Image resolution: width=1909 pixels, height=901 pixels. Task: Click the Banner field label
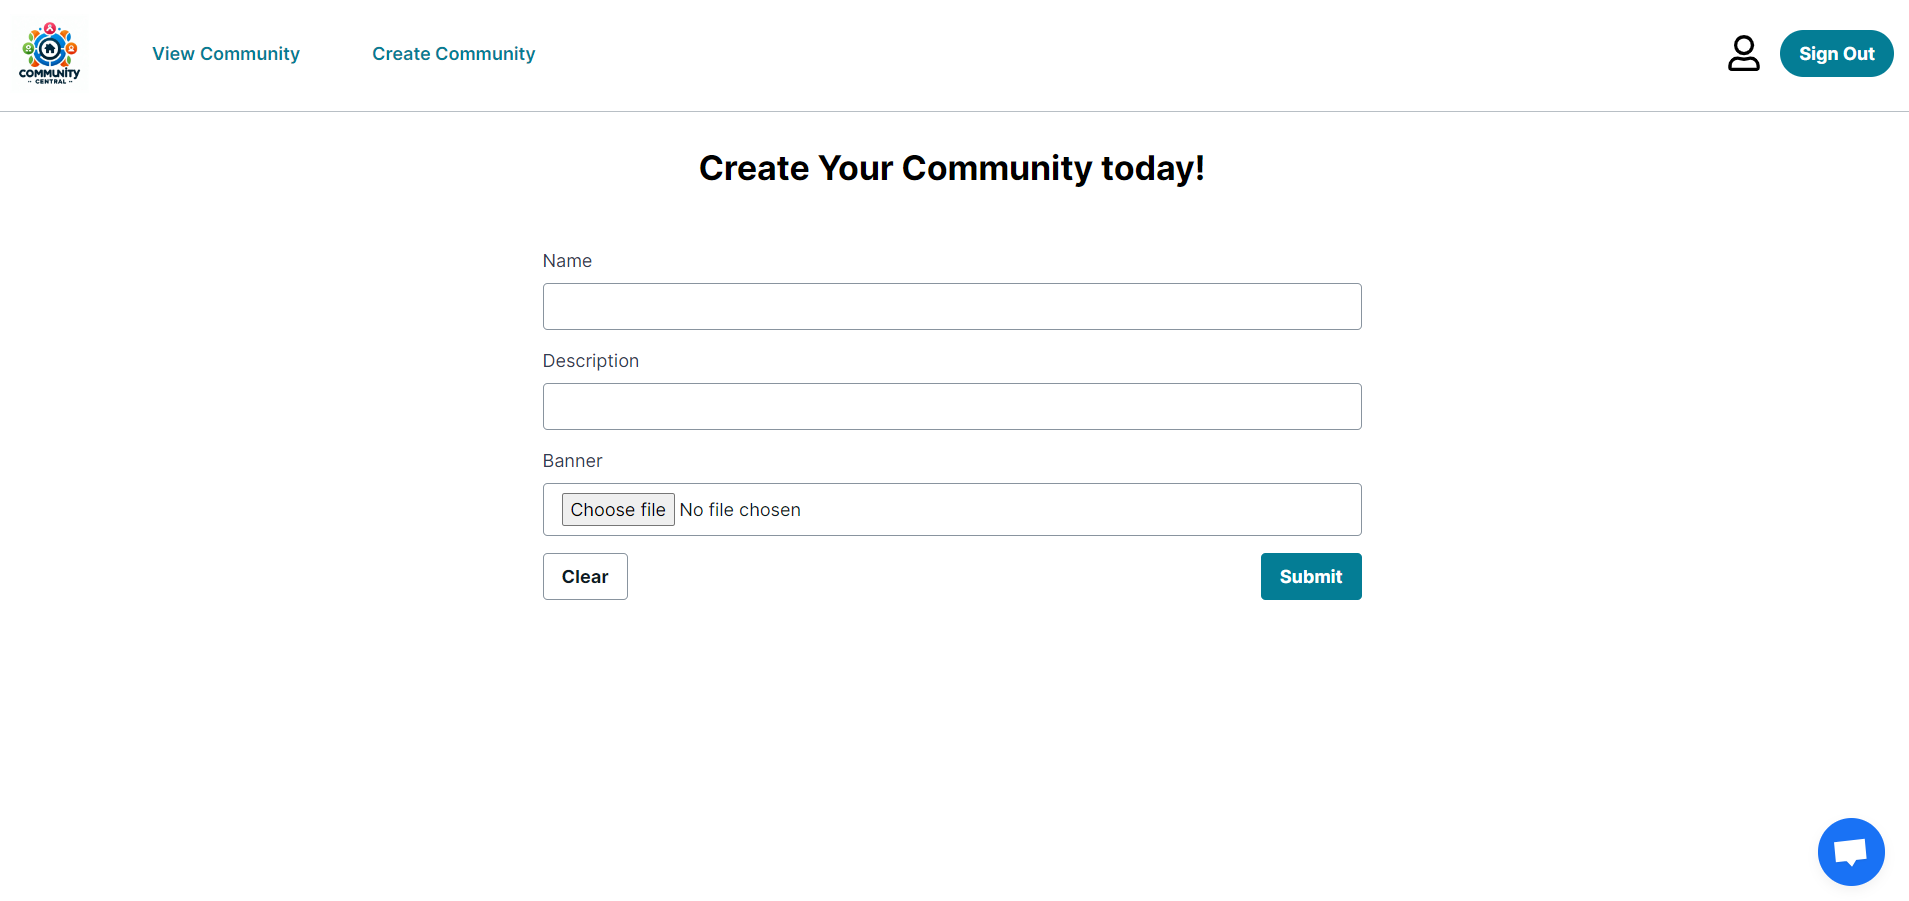point(572,461)
